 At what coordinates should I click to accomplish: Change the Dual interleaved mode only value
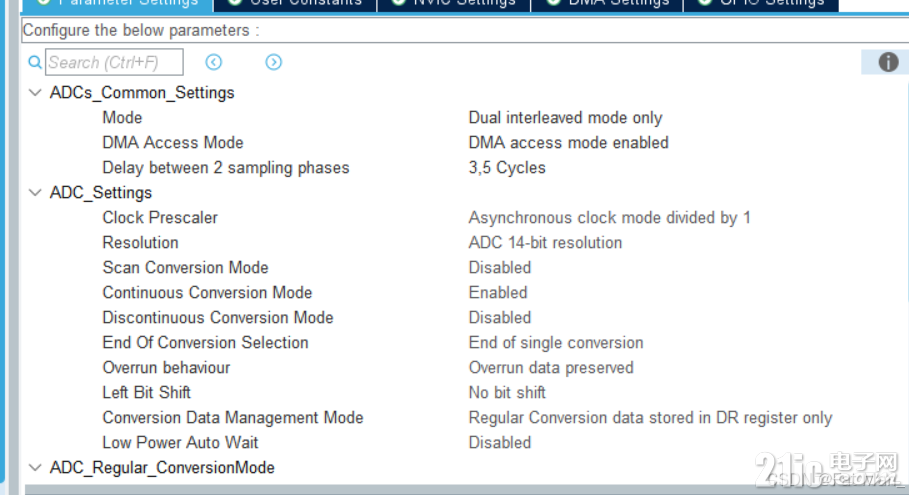click(x=565, y=118)
